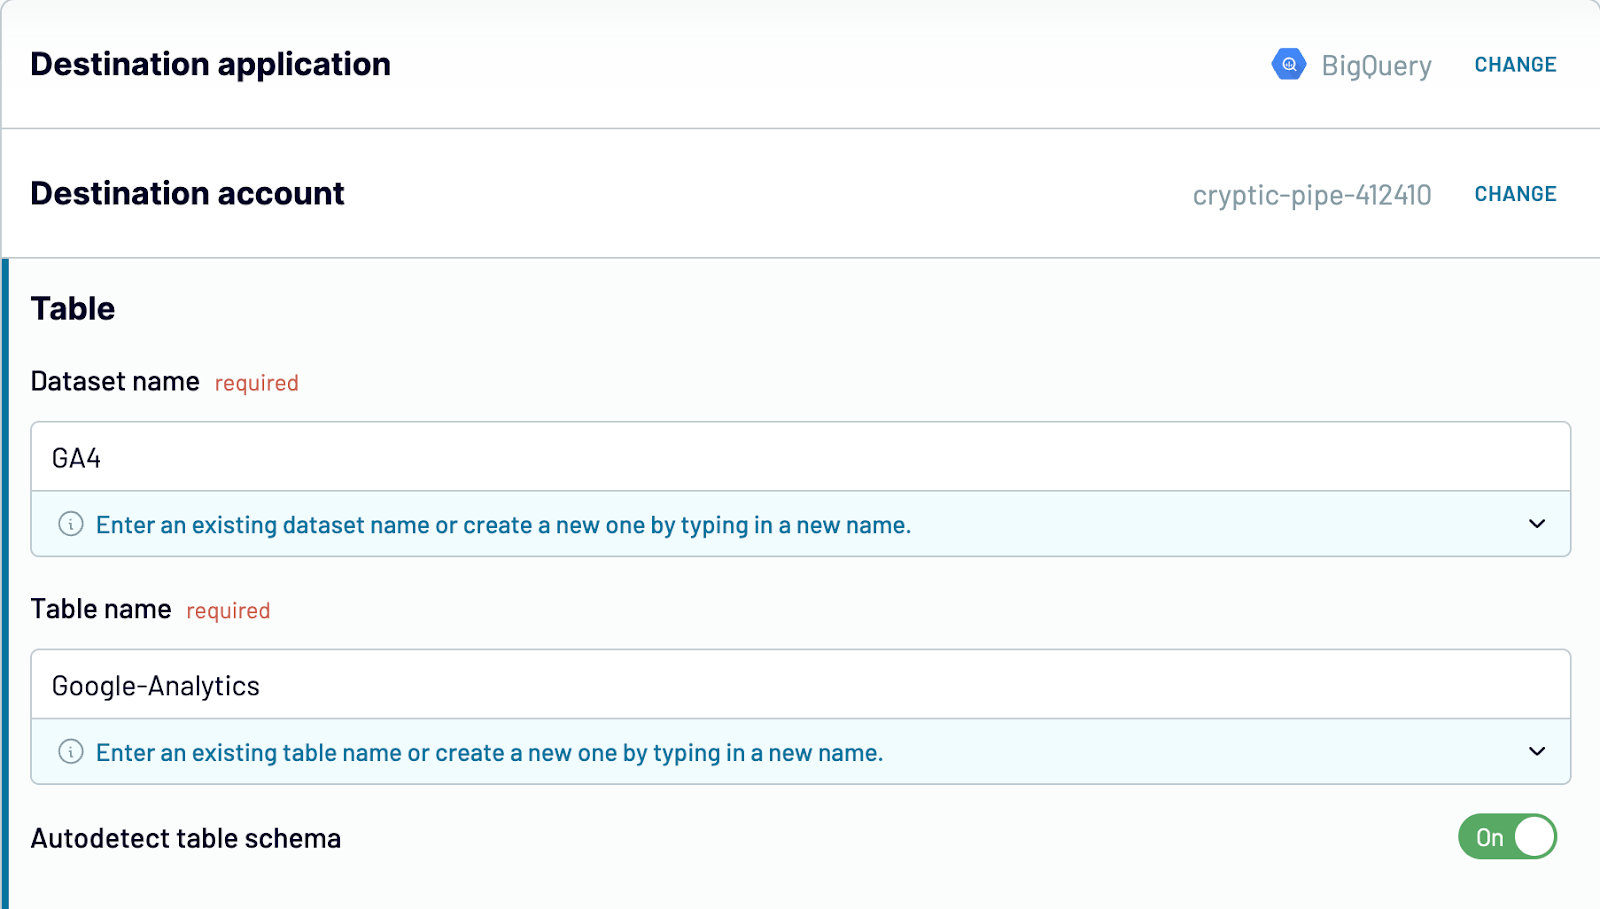
Task: Change the destination account
Action: (x=1515, y=194)
